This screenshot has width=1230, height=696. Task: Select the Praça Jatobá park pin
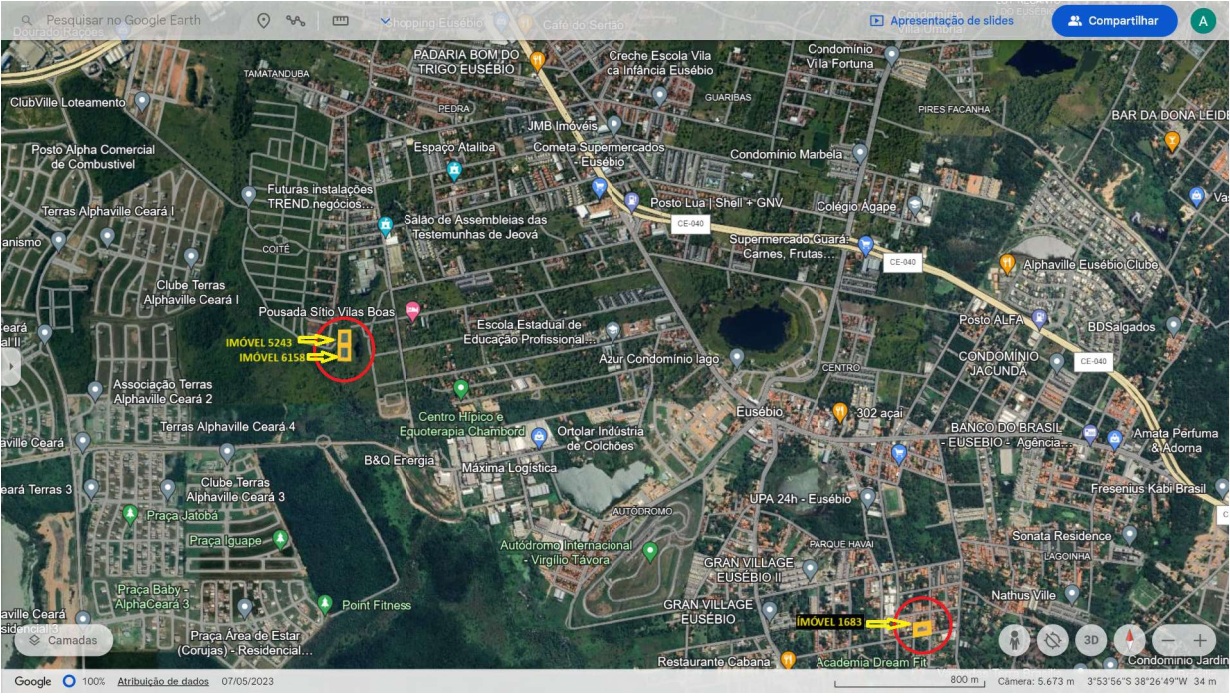click(x=130, y=515)
